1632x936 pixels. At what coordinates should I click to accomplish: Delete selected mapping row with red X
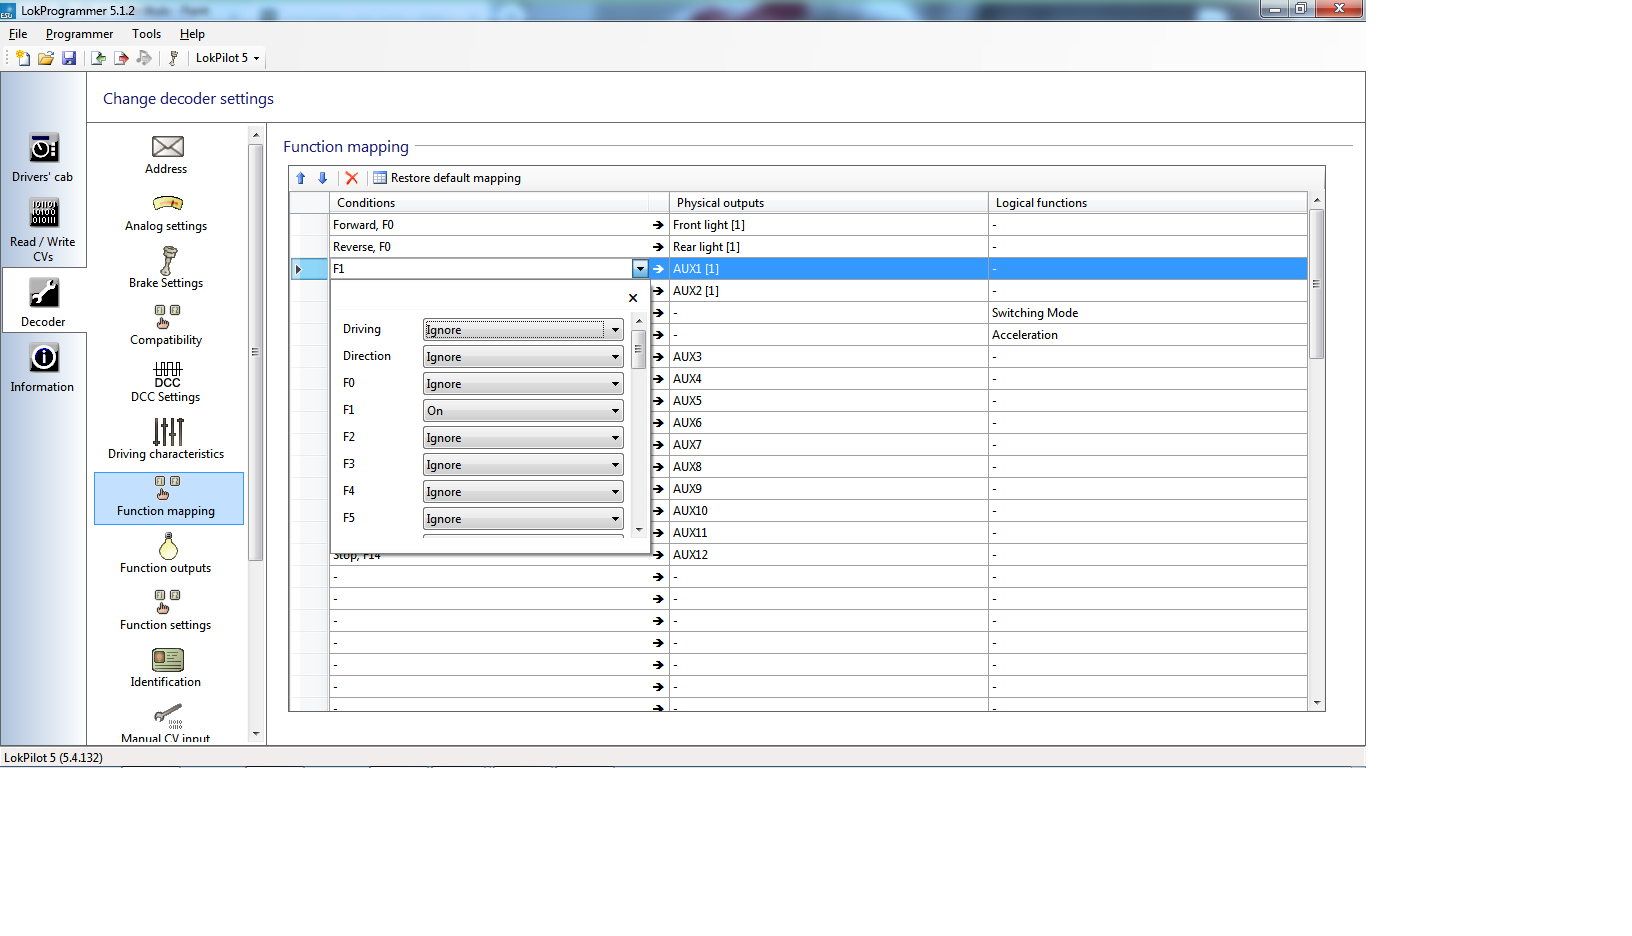pyautogui.click(x=352, y=178)
